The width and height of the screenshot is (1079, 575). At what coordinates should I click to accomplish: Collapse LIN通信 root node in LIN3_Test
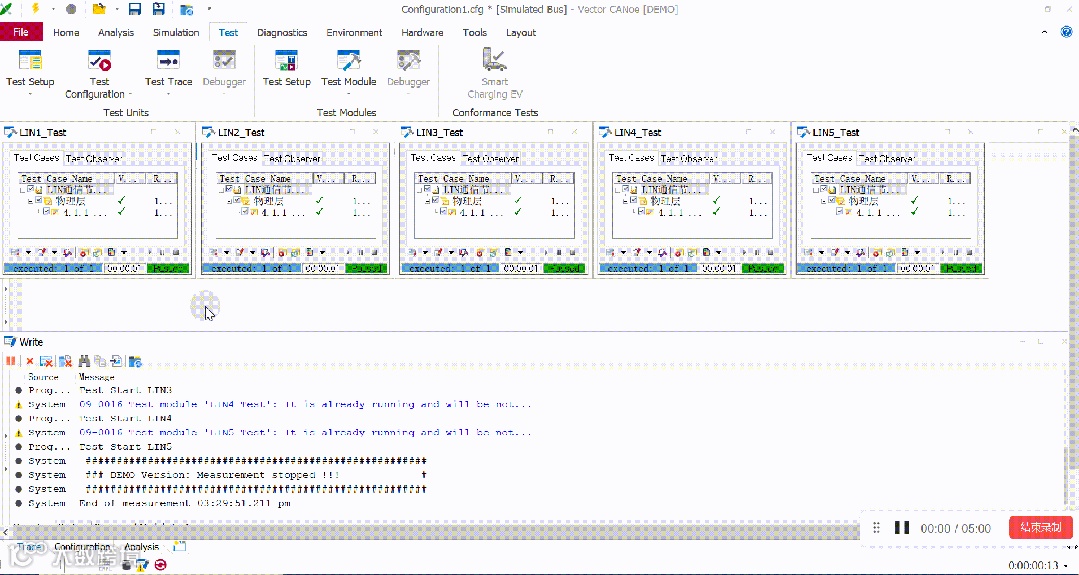point(419,189)
